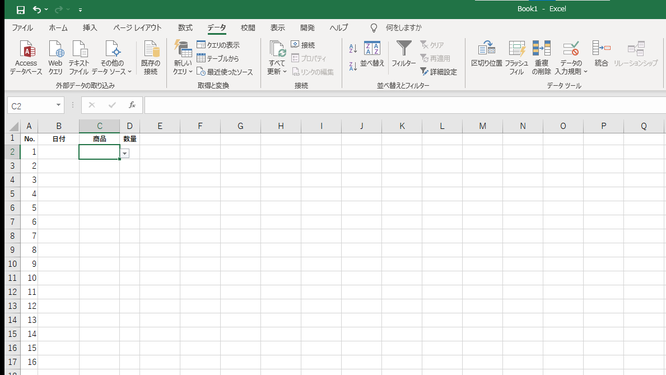Open the Customize Quick Access Toolbar dropdown
This screenshot has width=666, height=375.
[80, 9]
